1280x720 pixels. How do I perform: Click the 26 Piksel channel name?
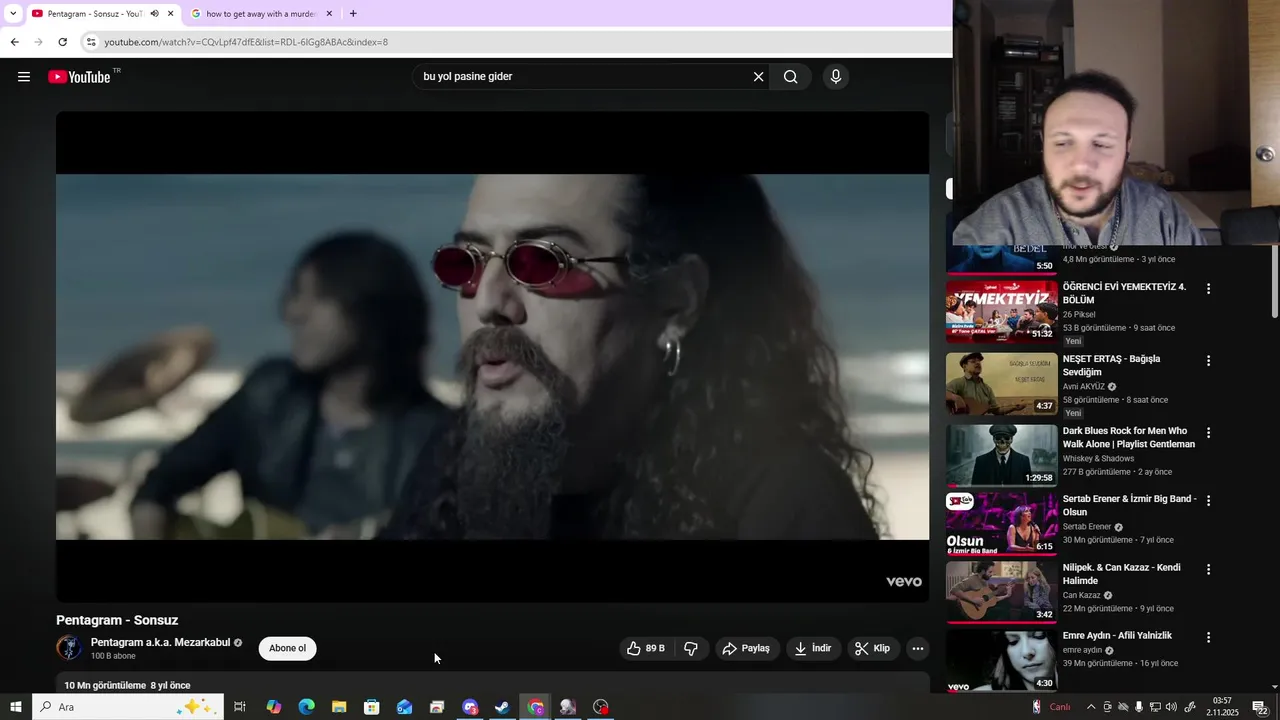click(x=1079, y=314)
